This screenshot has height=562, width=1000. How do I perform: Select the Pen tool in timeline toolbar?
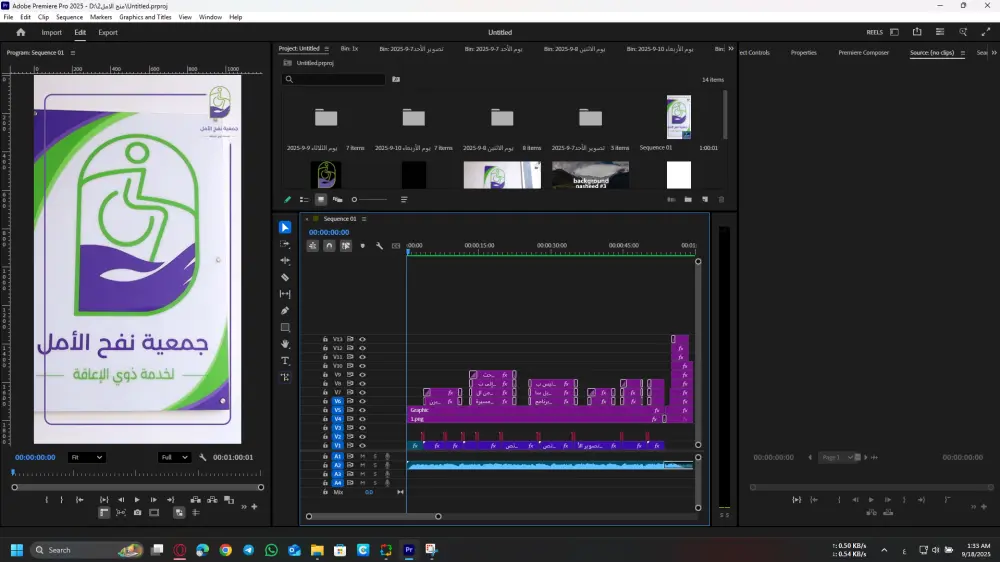coord(285,311)
